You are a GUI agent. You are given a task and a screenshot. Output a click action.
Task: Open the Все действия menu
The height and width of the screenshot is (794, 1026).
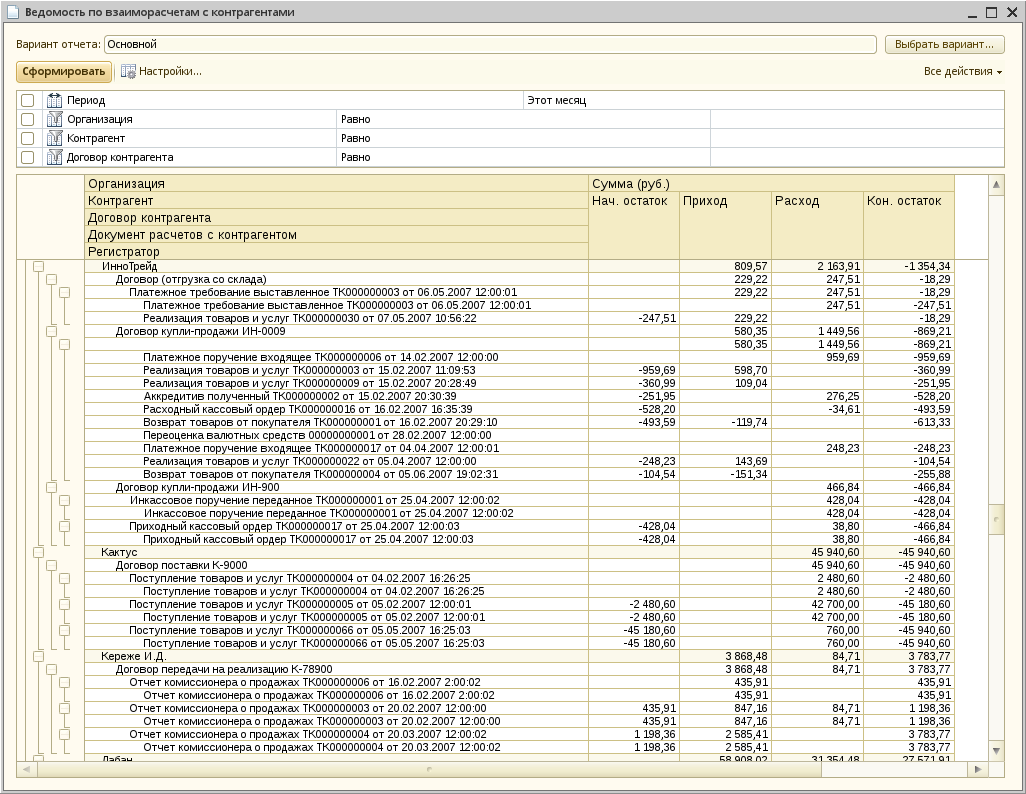pos(962,72)
